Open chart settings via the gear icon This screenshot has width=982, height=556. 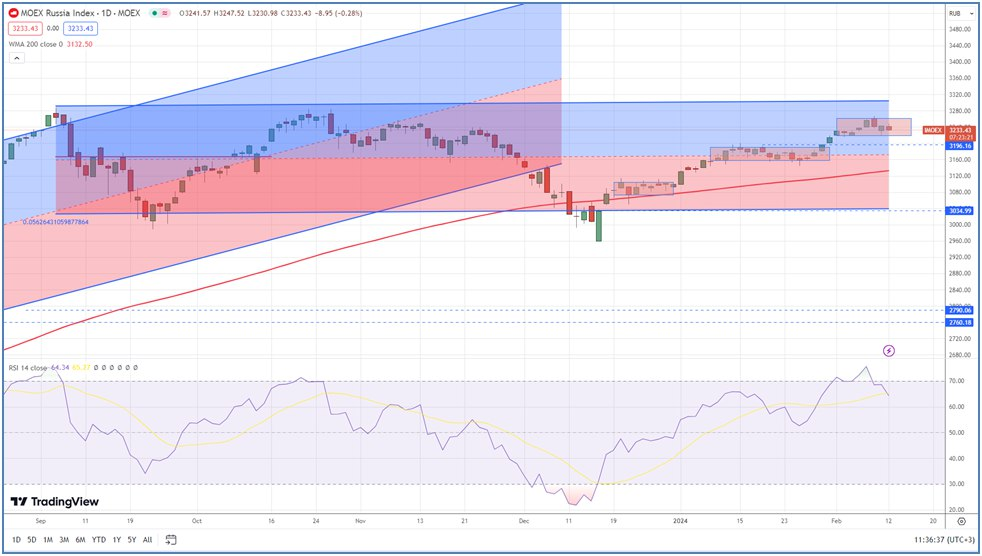962,521
